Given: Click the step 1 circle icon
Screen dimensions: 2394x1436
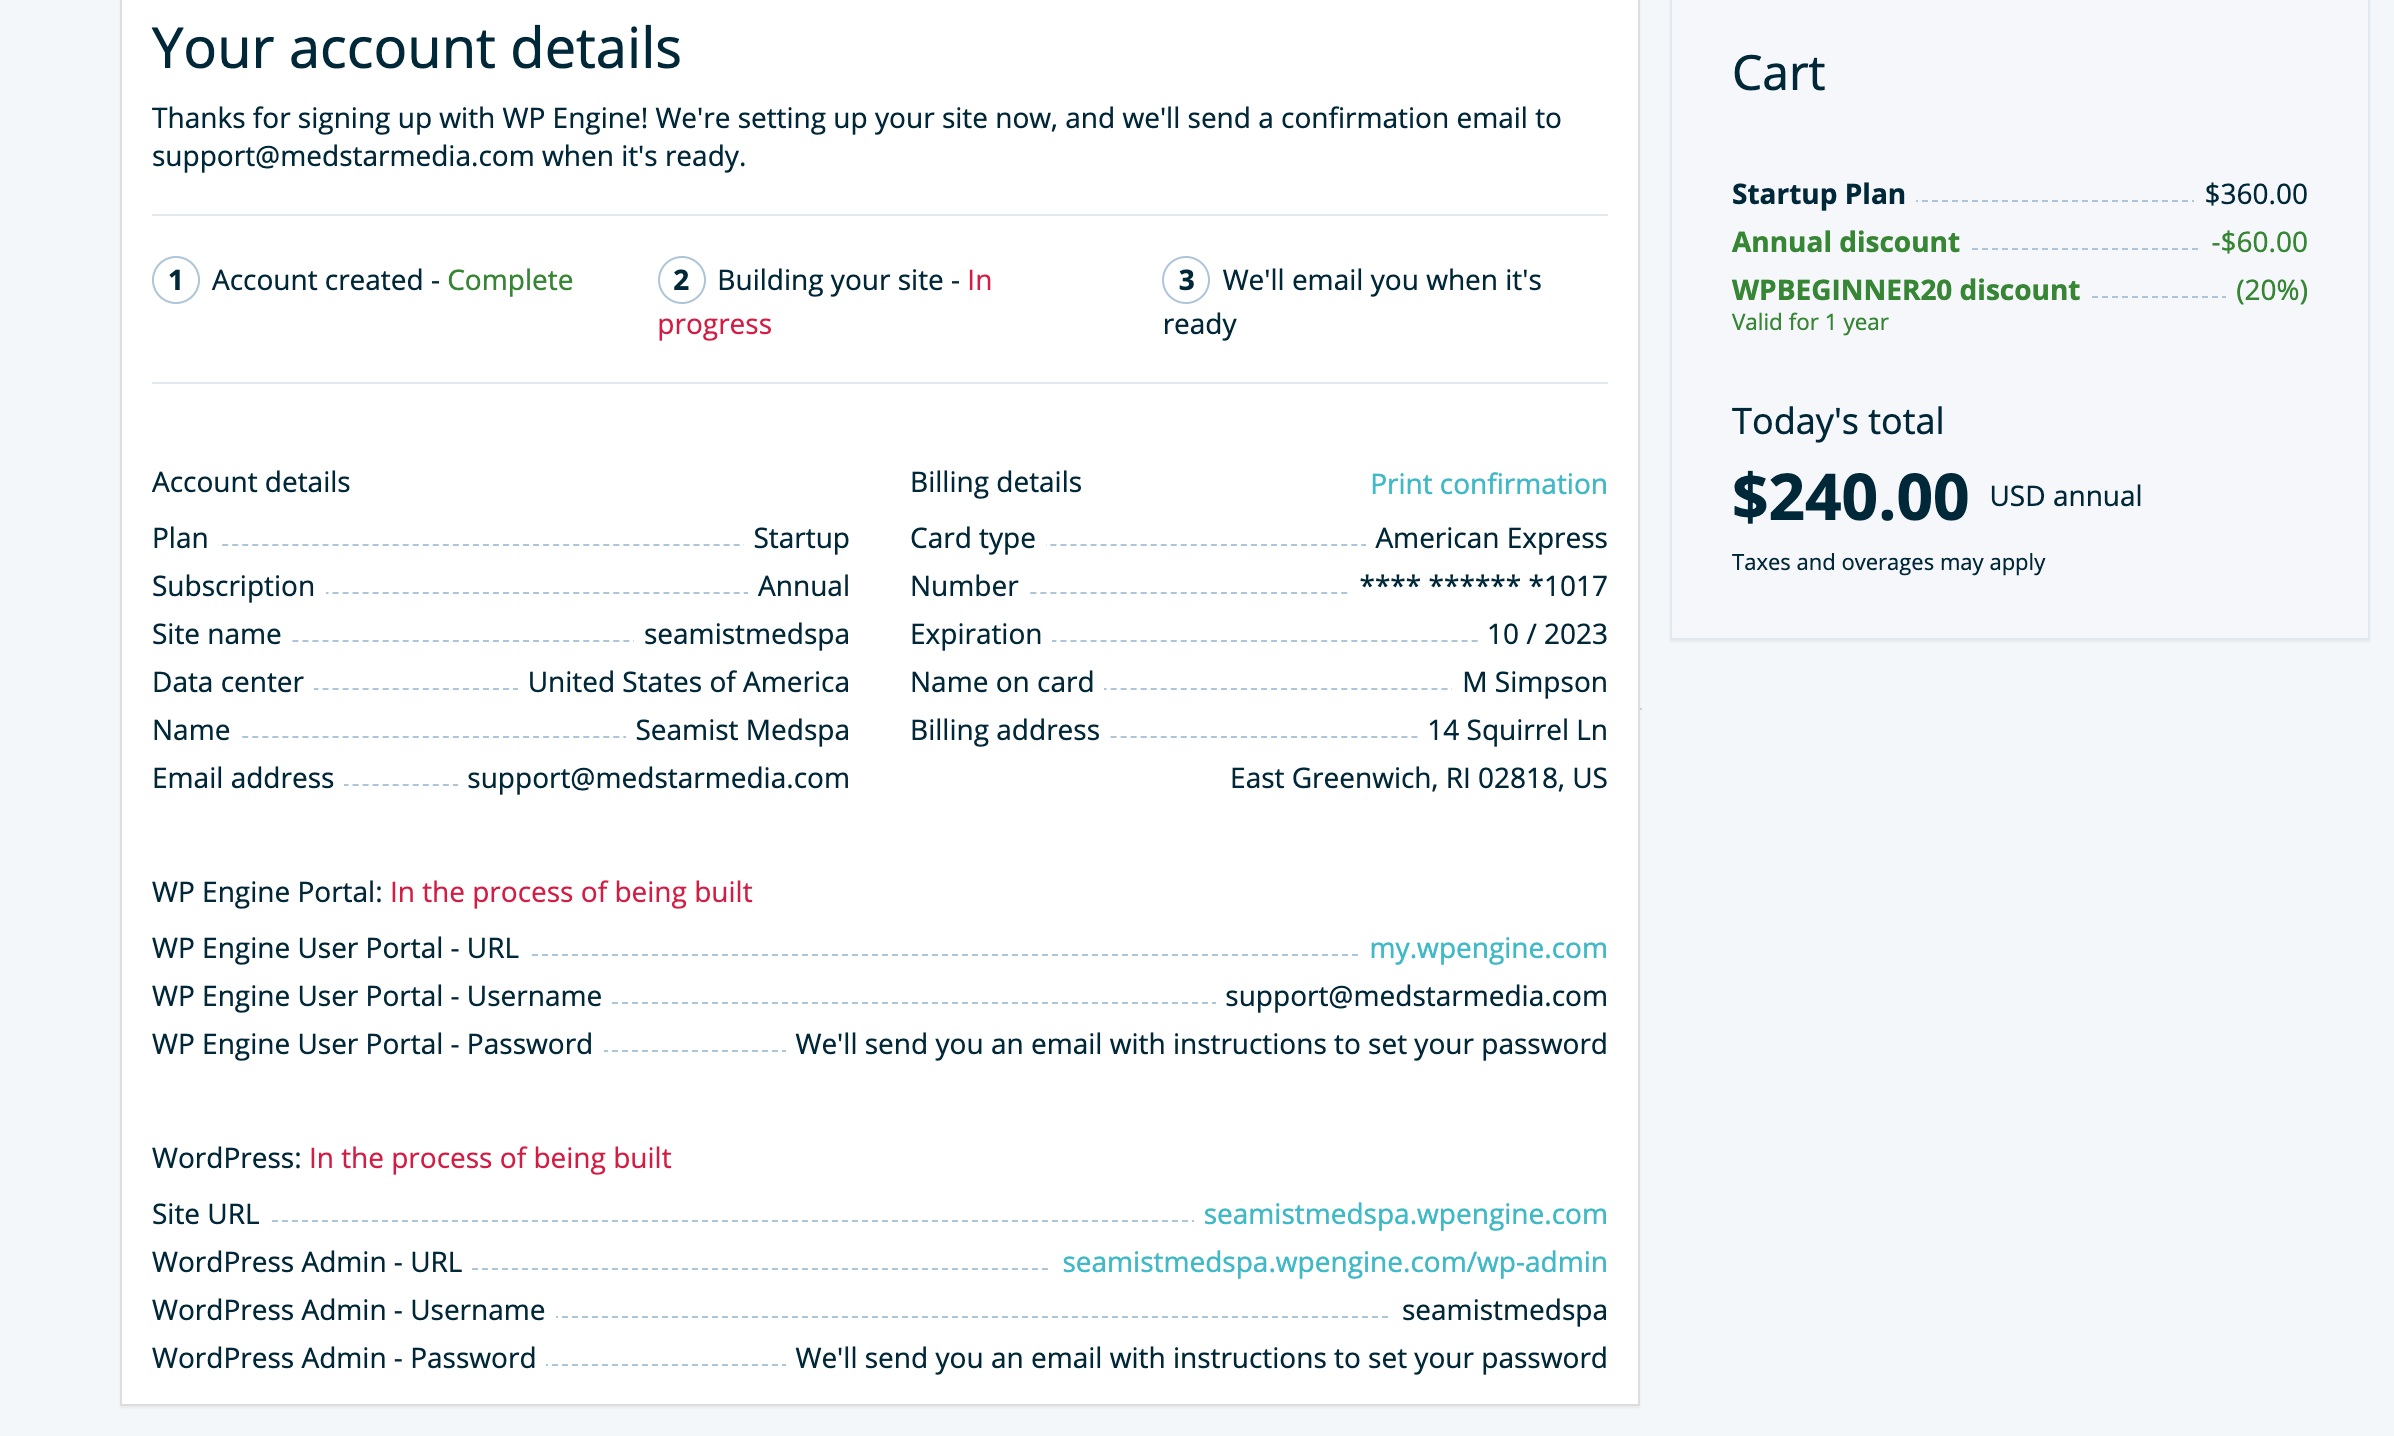Looking at the screenshot, I should (x=176, y=280).
